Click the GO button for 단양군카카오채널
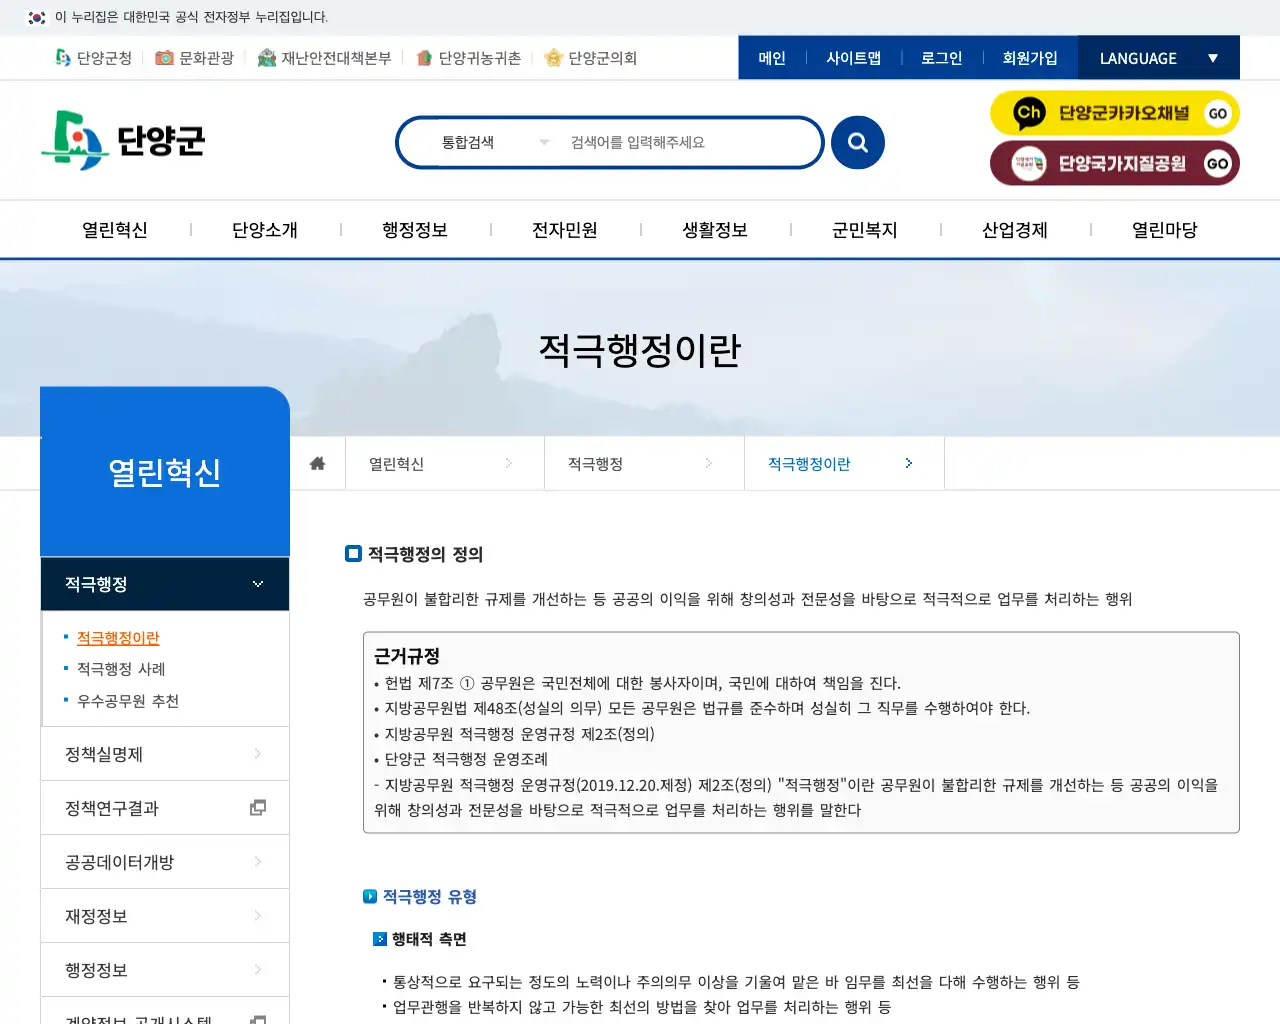Screen dimensions: 1280x1024 click(x=1216, y=113)
